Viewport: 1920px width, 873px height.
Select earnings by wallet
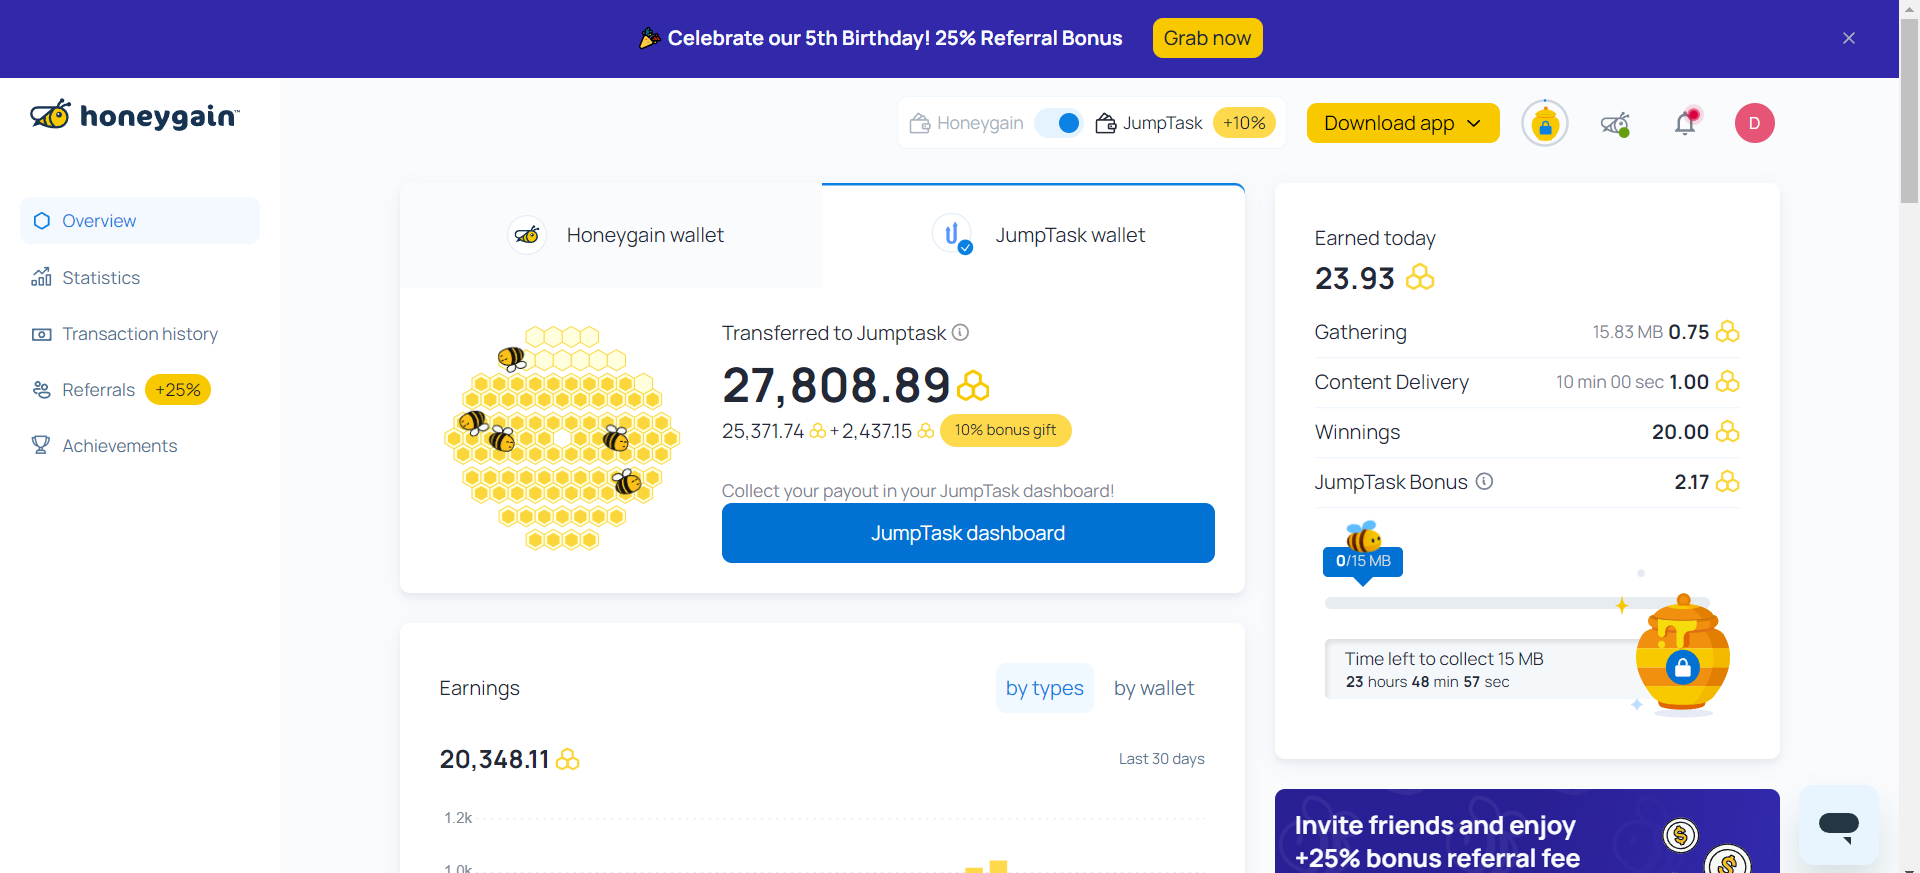tap(1154, 688)
